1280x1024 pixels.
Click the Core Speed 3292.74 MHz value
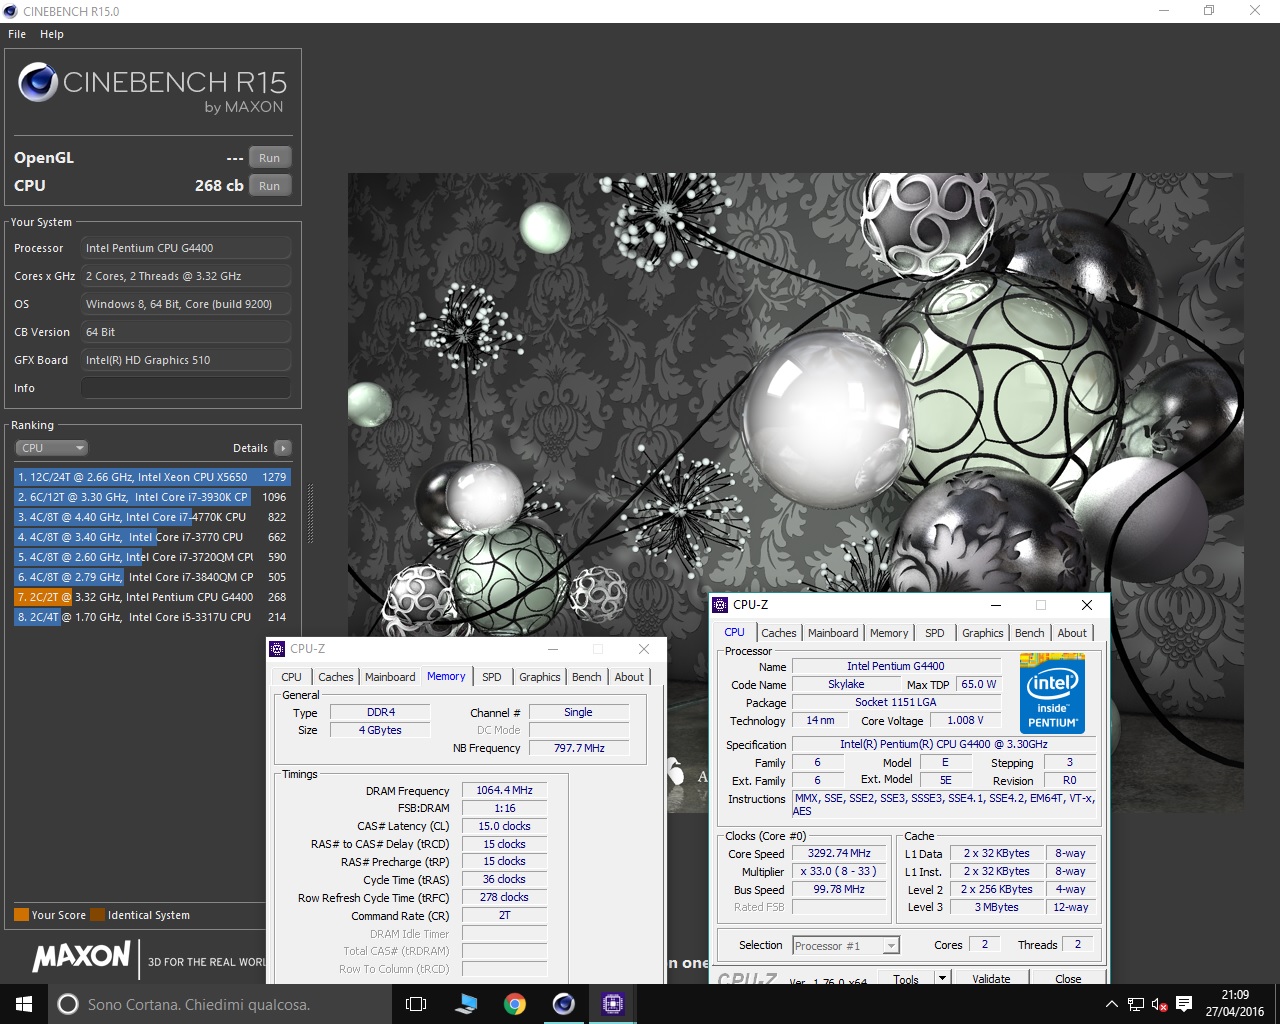[839, 853]
